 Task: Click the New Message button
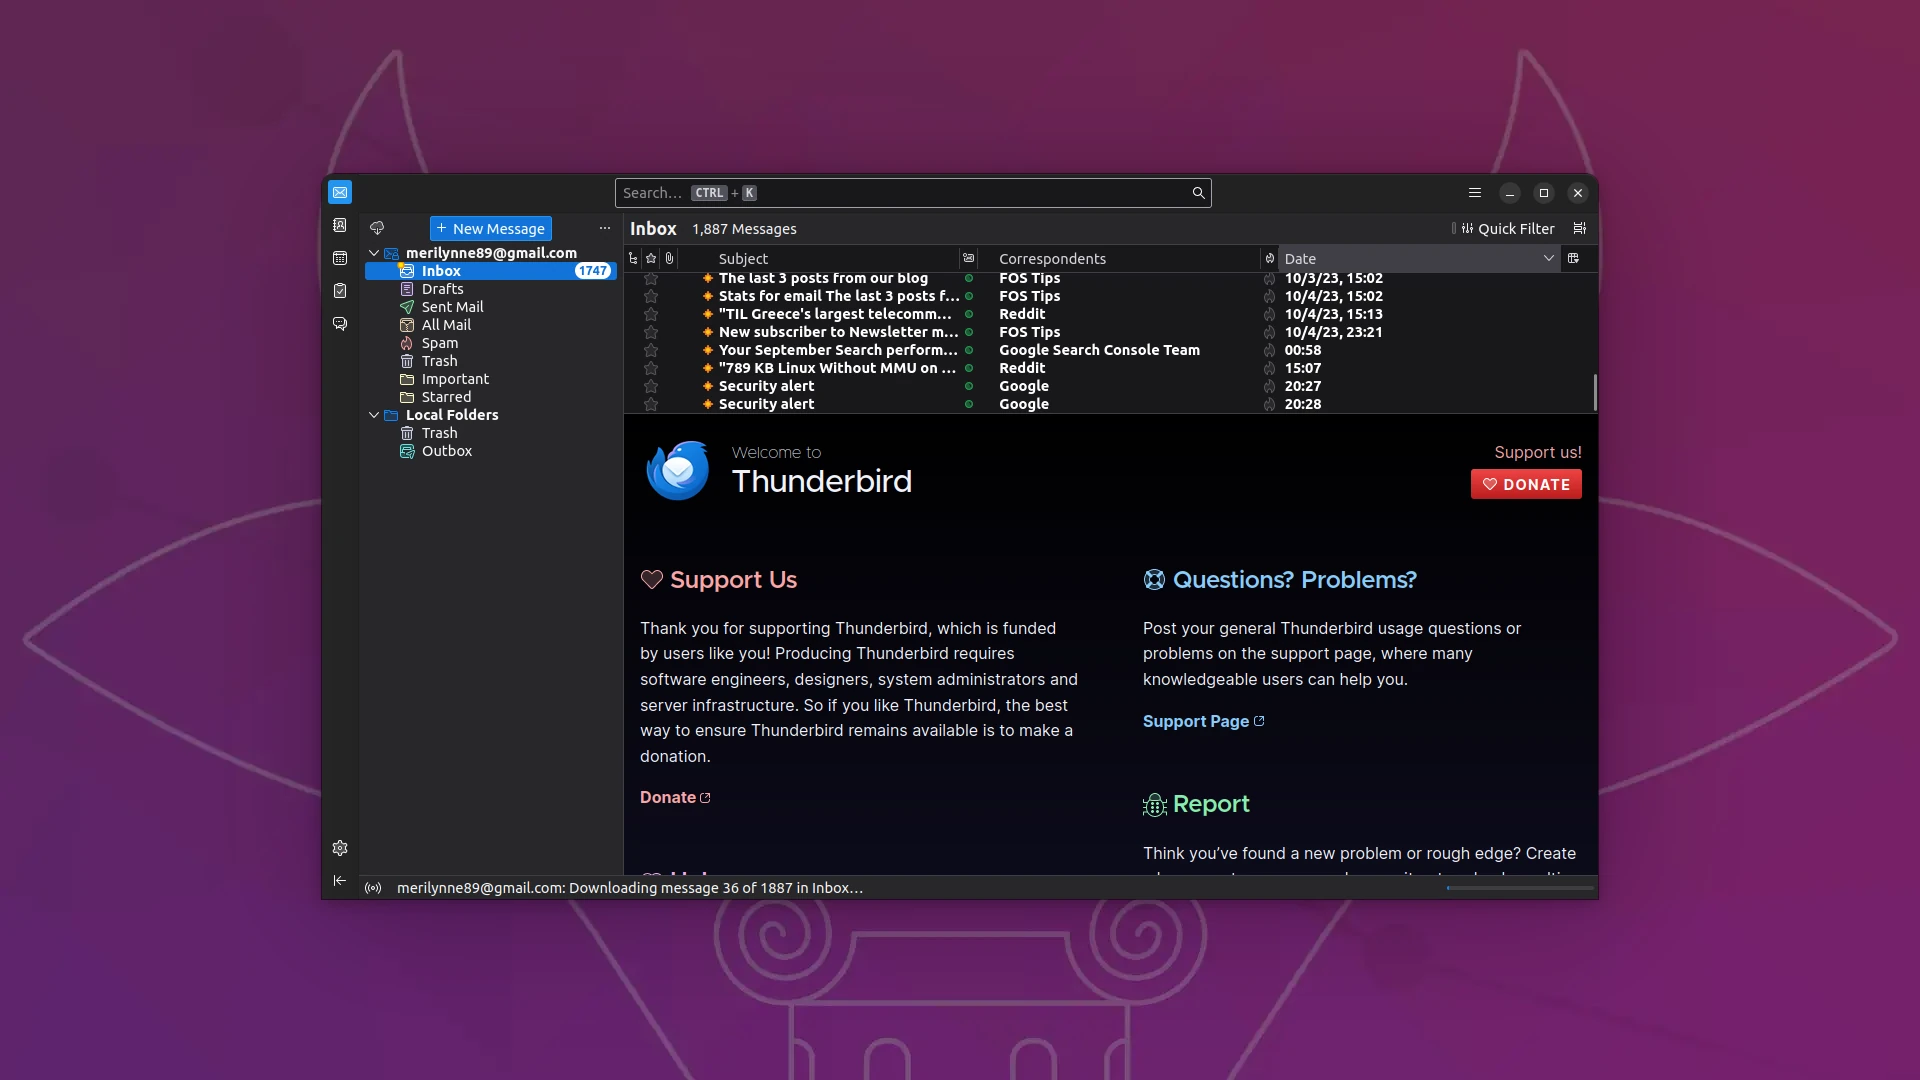coord(490,228)
